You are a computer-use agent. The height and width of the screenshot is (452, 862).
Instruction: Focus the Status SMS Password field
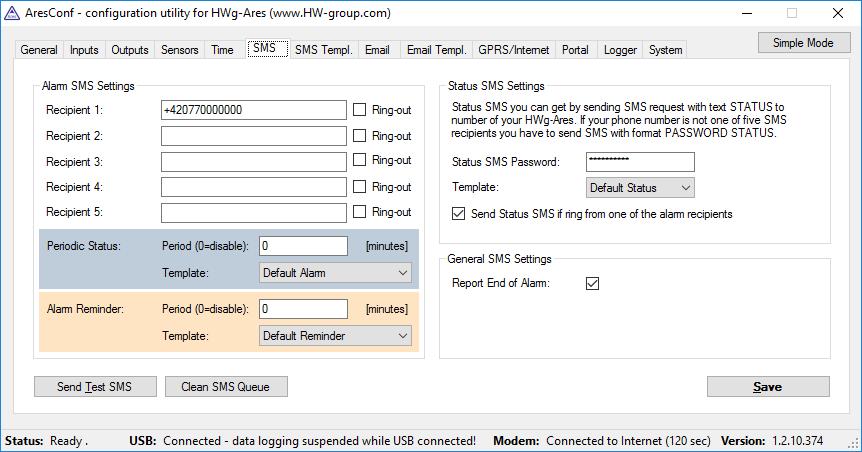pyautogui.click(x=640, y=162)
